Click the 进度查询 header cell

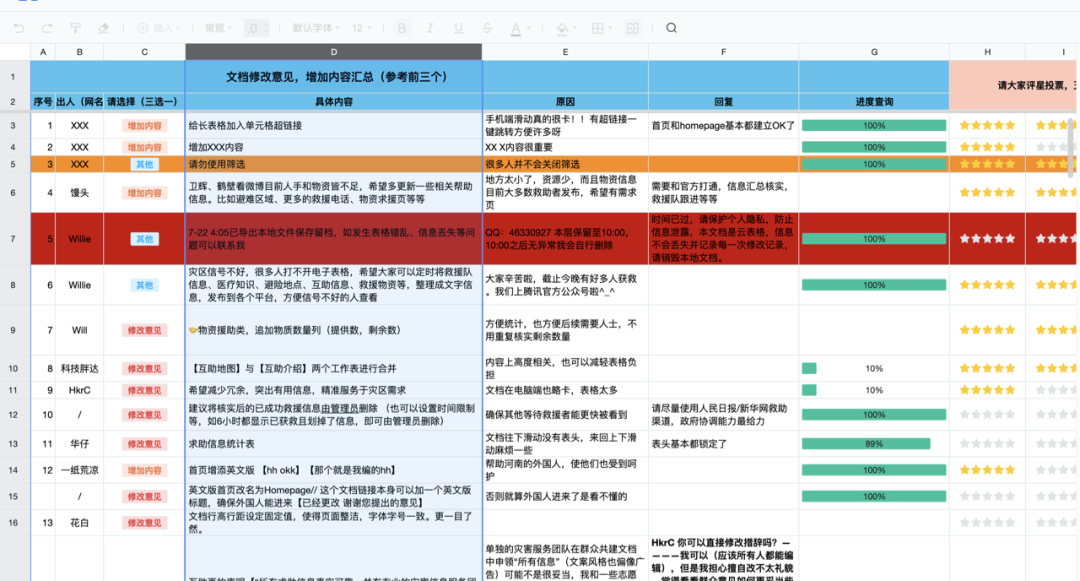click(874, 102)
